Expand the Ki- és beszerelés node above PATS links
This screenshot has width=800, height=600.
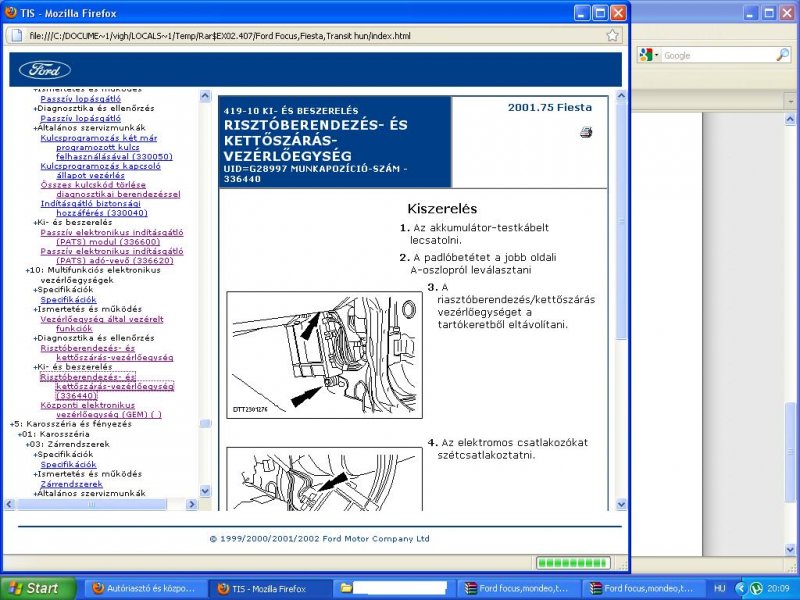(35, 222)
